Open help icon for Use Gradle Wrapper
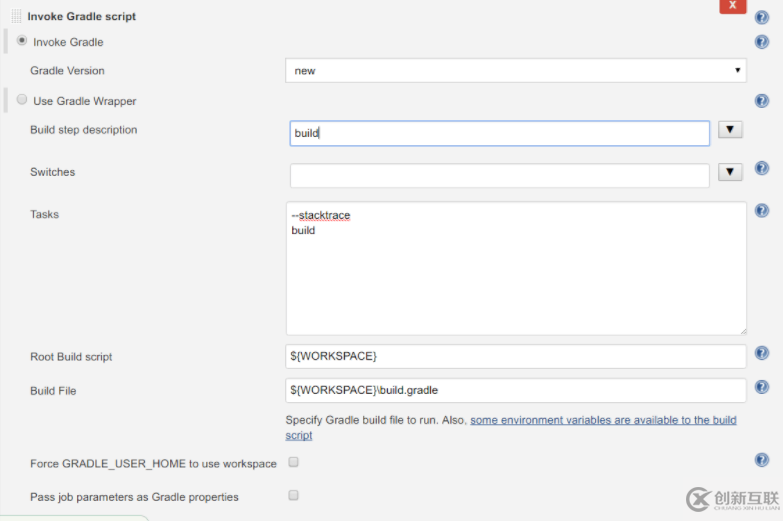 tap(762, 101)
